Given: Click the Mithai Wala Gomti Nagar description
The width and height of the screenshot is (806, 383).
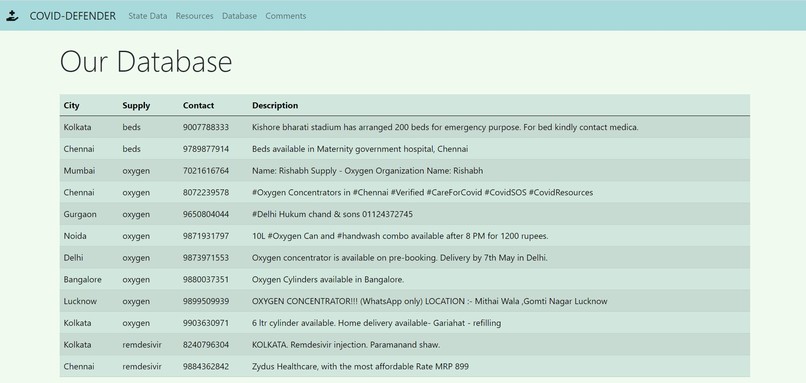Looking at the screenshot, I should pyautogui.click(x=430, y=301).
